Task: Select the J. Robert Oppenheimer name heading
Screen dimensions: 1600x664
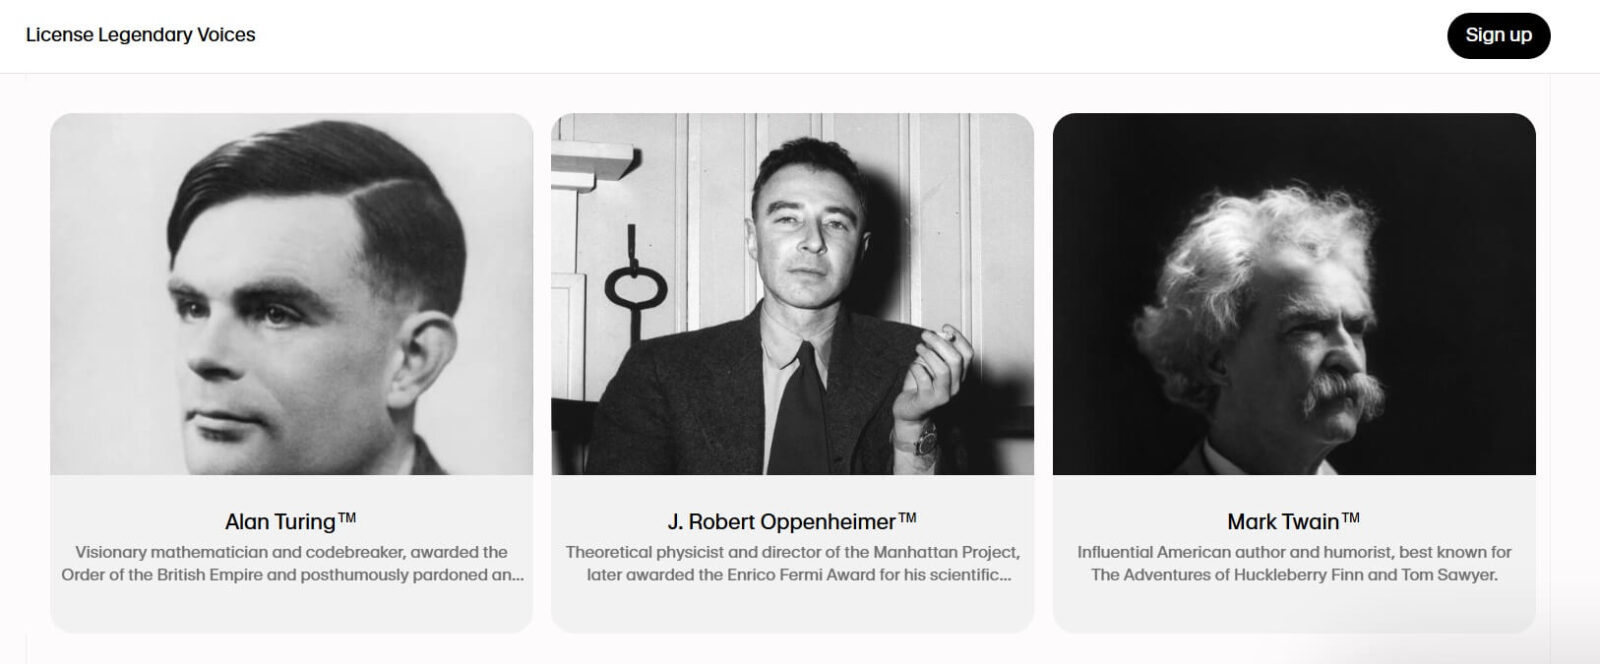Action: point(781,522)
